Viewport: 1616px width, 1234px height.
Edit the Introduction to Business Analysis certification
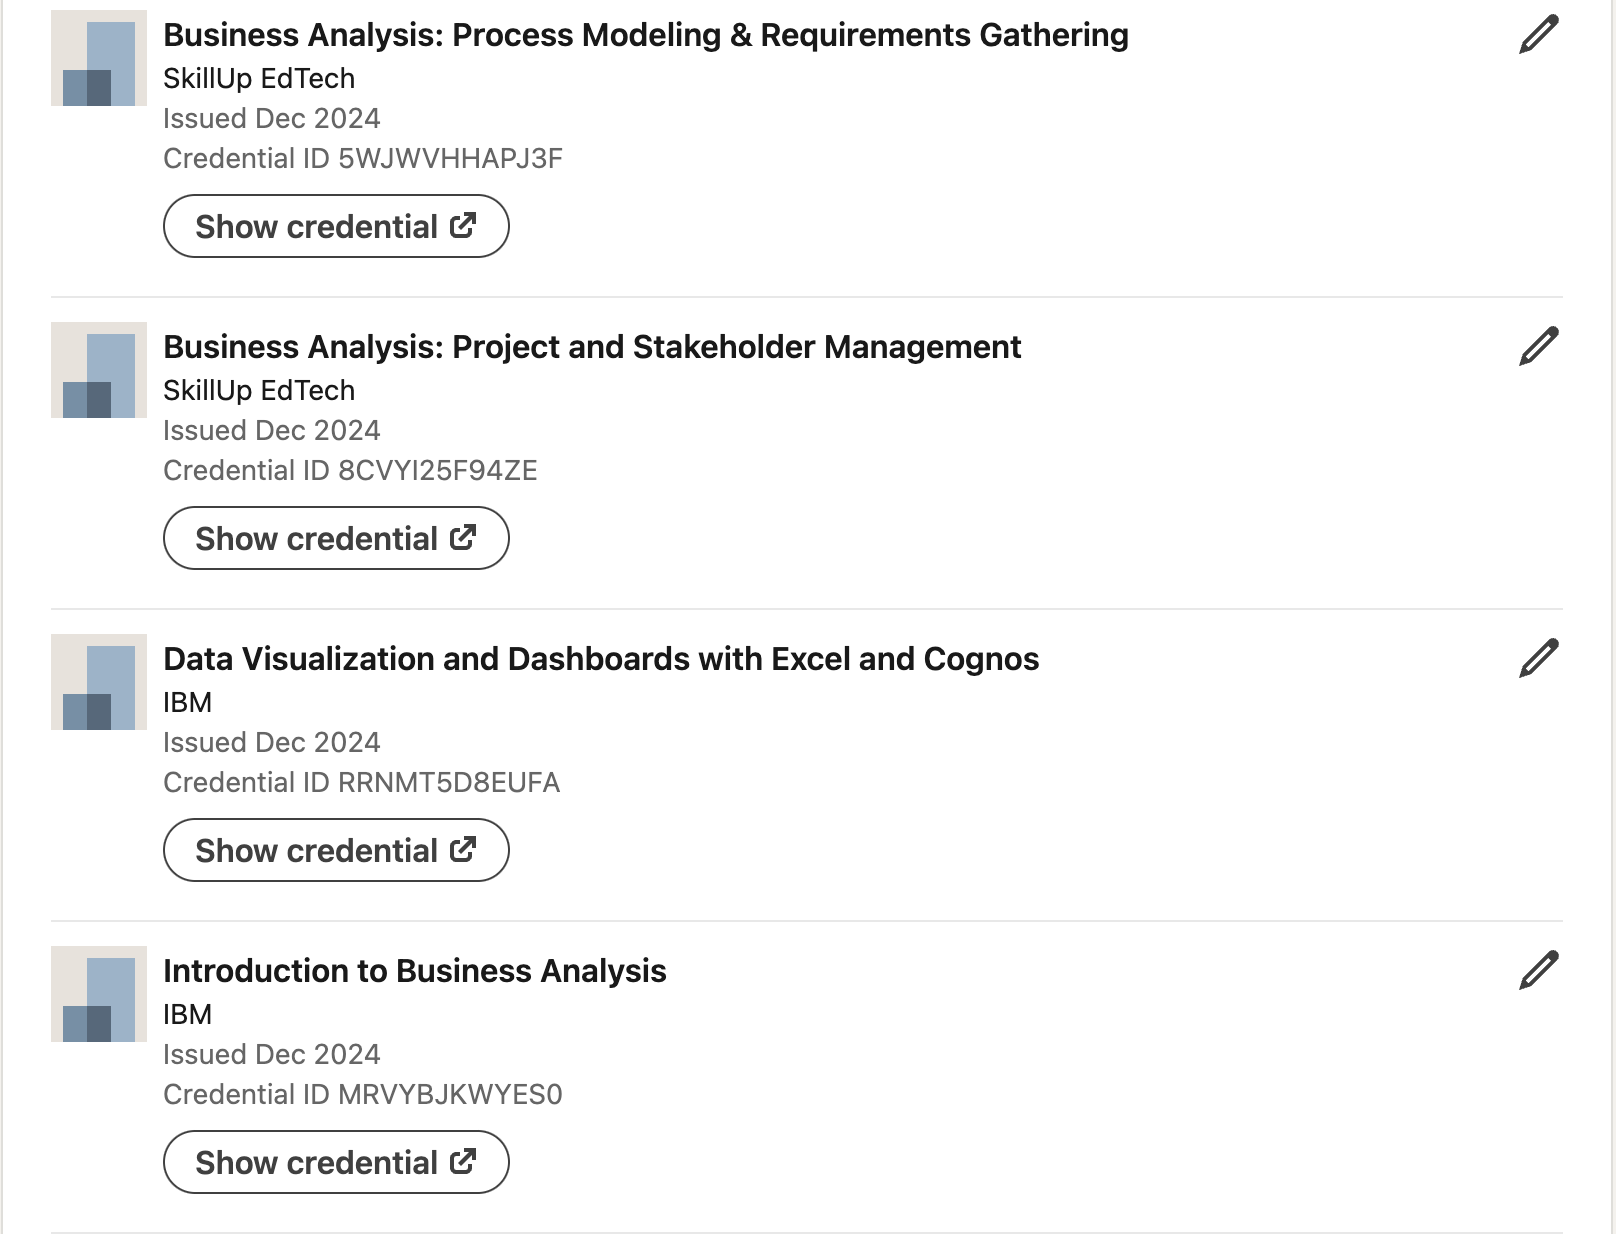(x=1538, y=971)
